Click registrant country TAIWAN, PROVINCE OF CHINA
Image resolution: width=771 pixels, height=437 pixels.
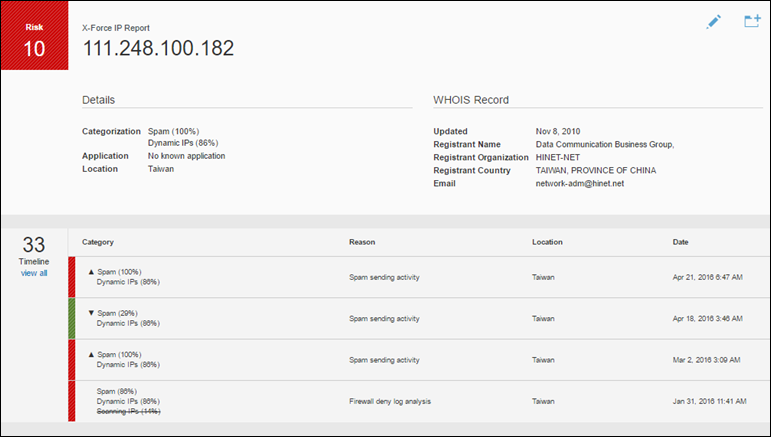[x=595, y=171]
